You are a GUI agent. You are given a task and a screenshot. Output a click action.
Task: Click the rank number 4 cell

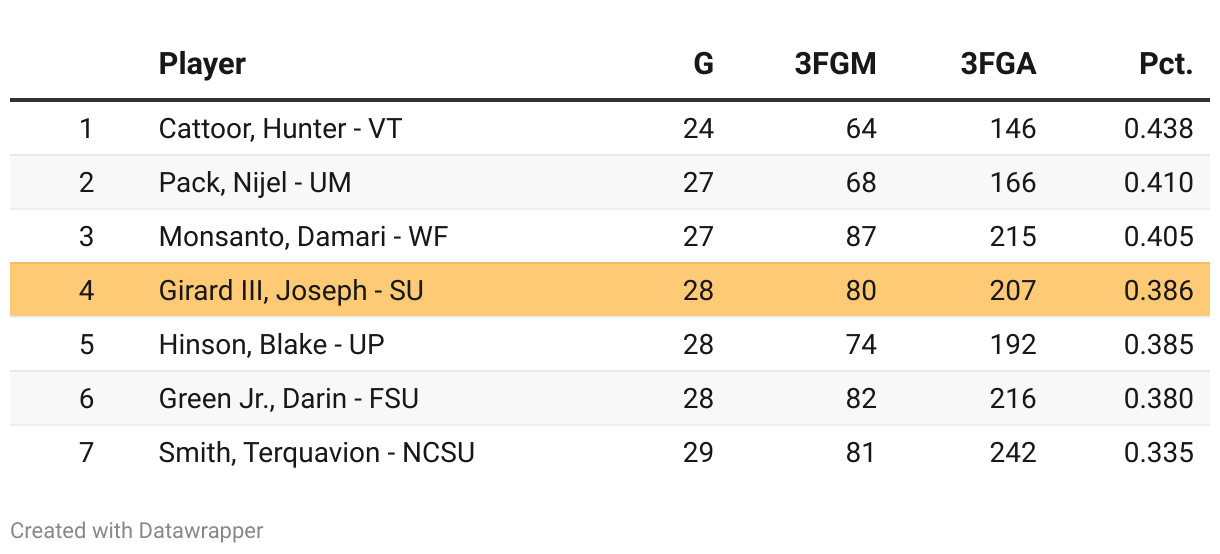coord(87,291)
